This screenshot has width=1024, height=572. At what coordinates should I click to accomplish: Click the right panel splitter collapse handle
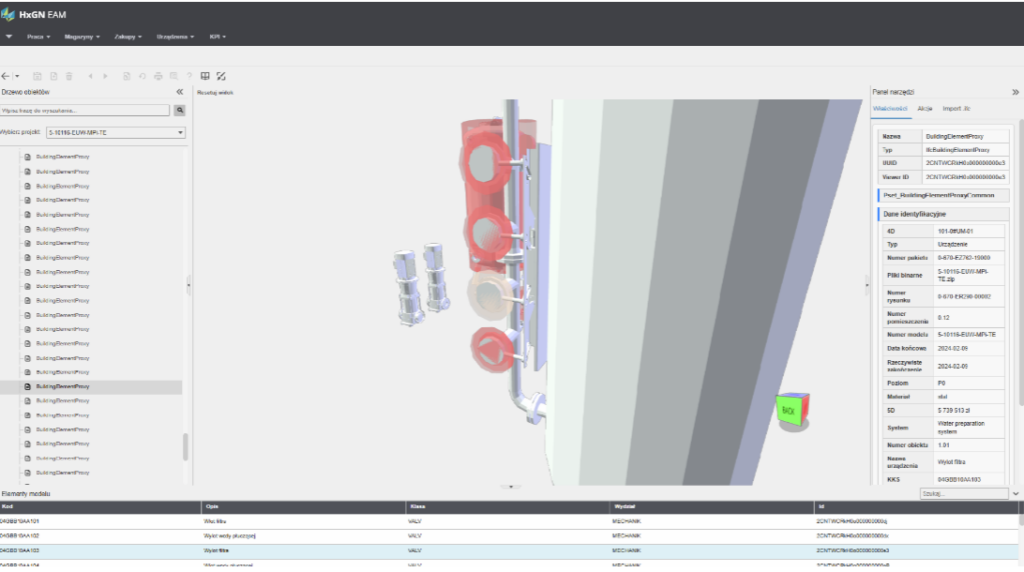tap(867, 285)
